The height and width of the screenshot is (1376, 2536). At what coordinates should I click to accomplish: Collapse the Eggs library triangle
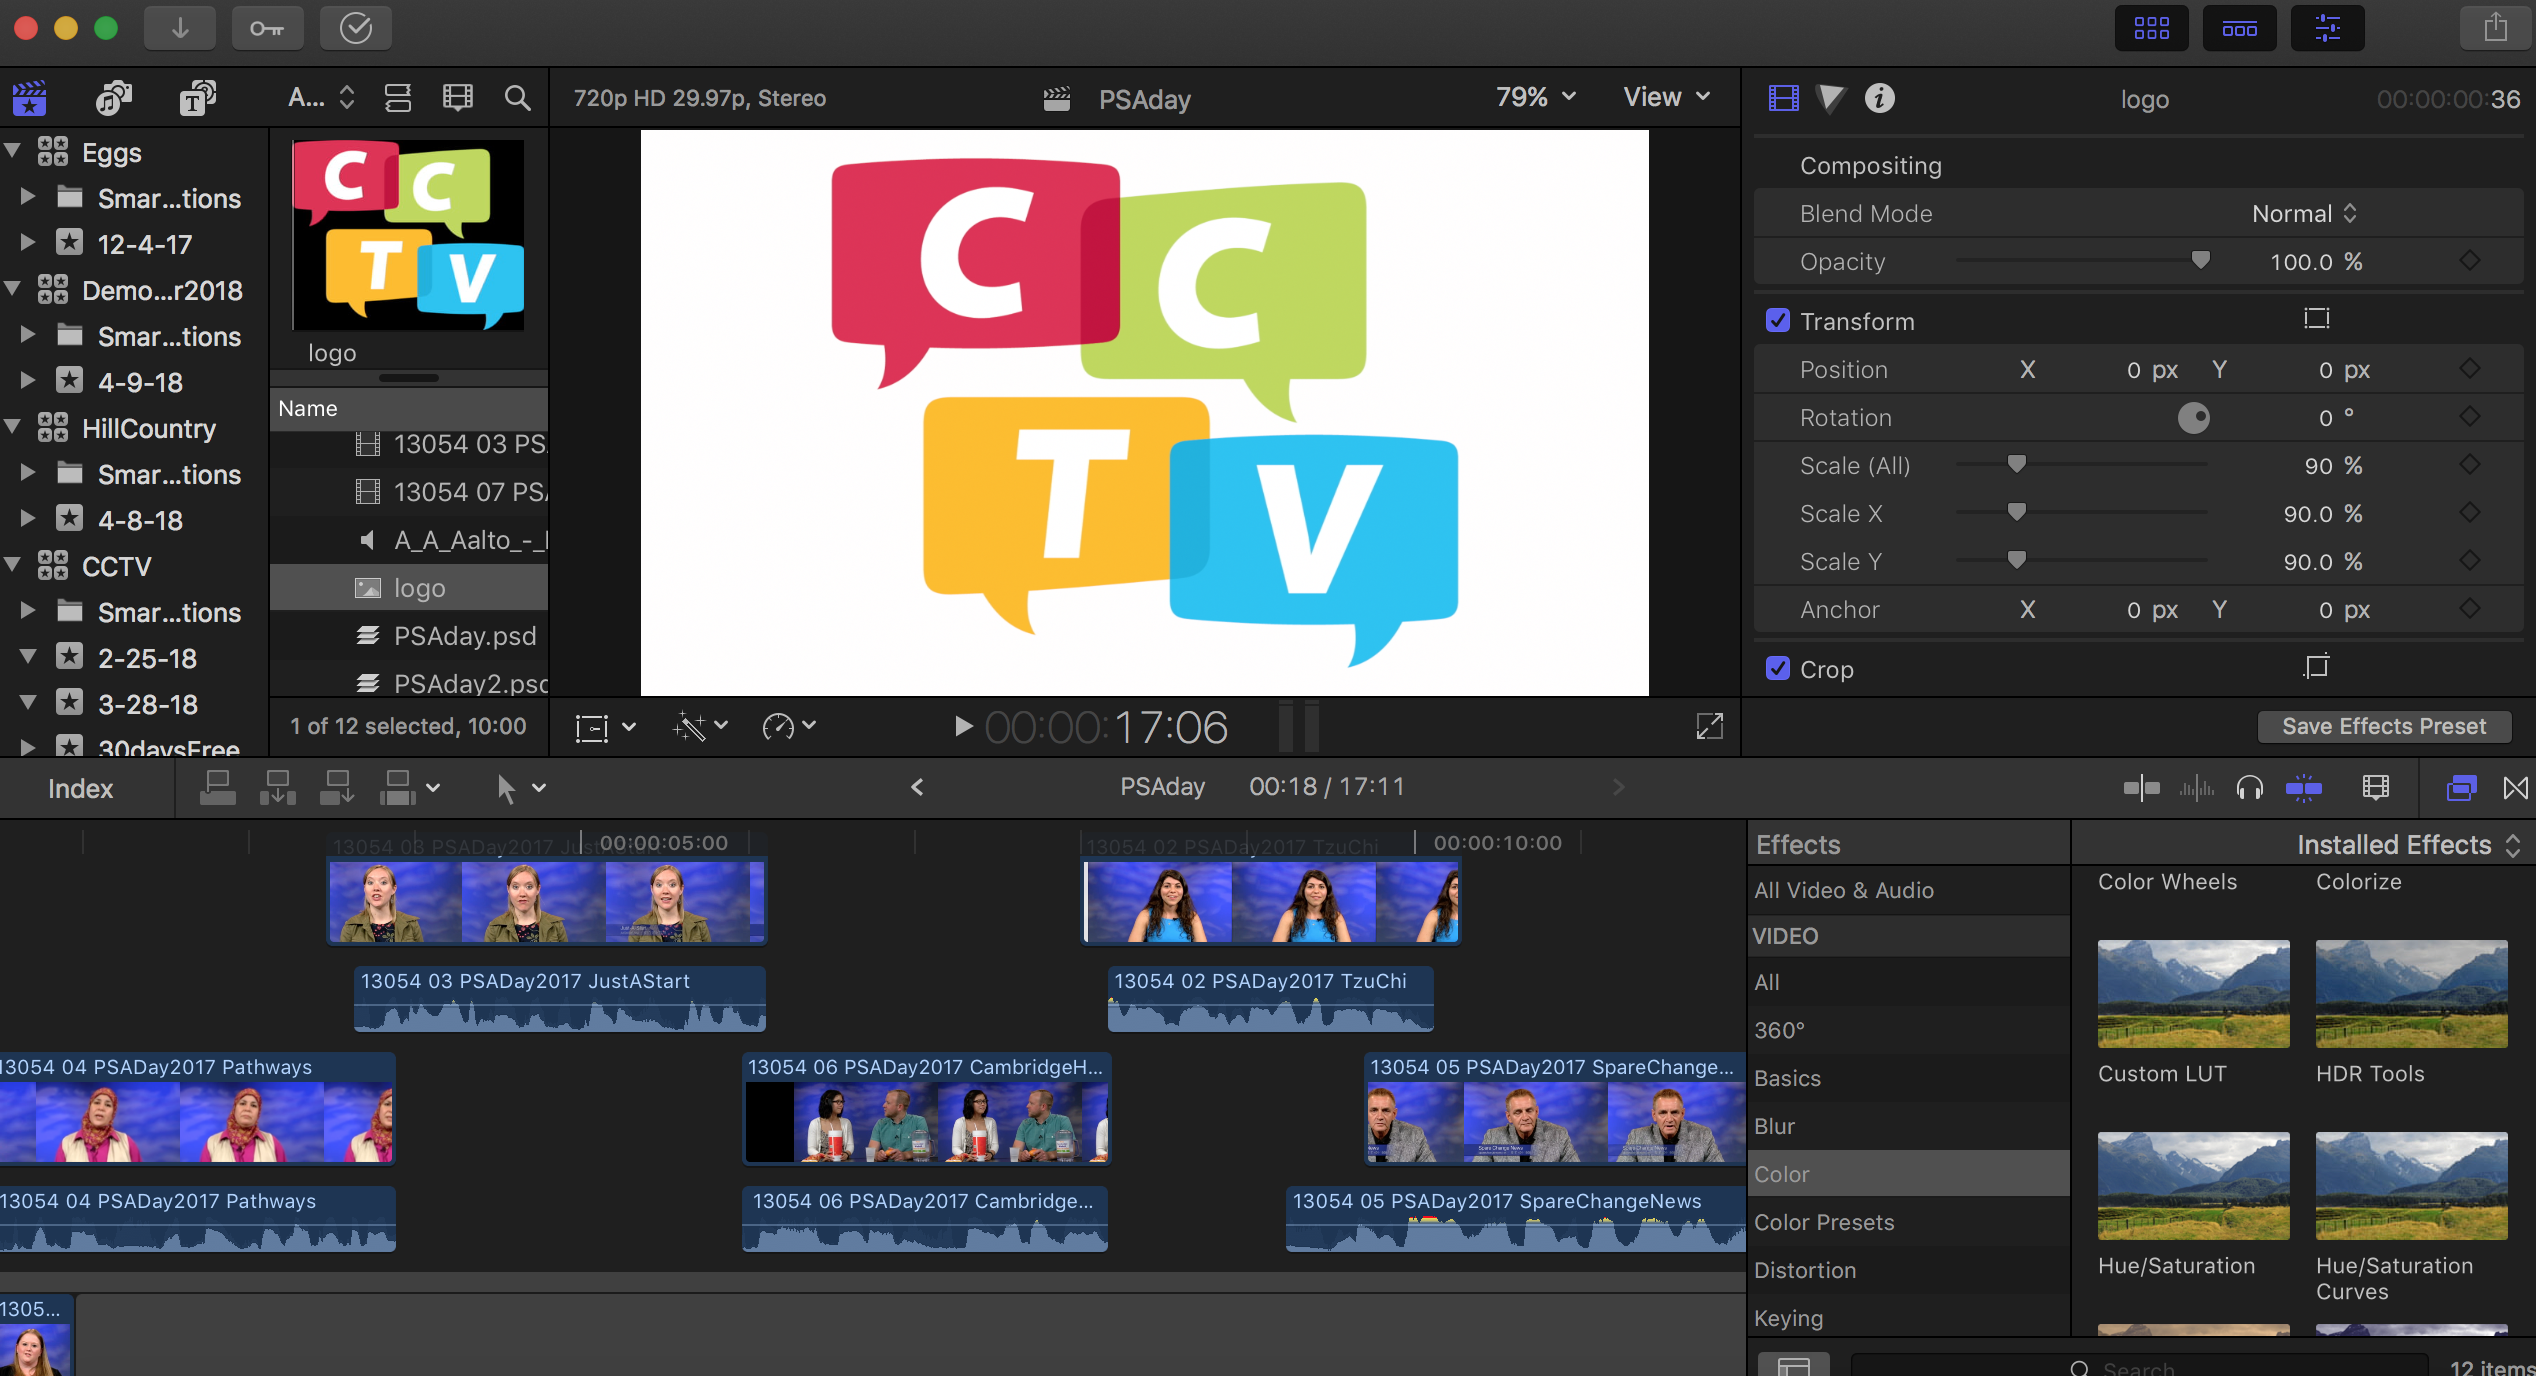click(14, 151)
